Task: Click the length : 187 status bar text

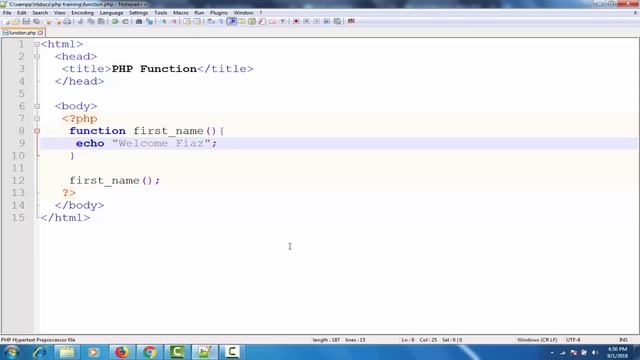Action: tap(326, 340)
